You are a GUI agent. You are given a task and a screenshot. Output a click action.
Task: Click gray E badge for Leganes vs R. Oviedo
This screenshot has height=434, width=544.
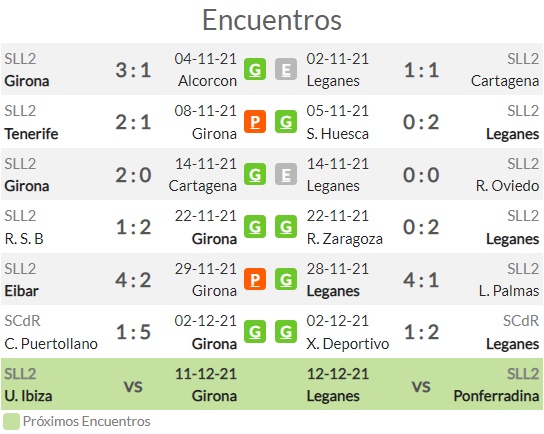[286, 174]
